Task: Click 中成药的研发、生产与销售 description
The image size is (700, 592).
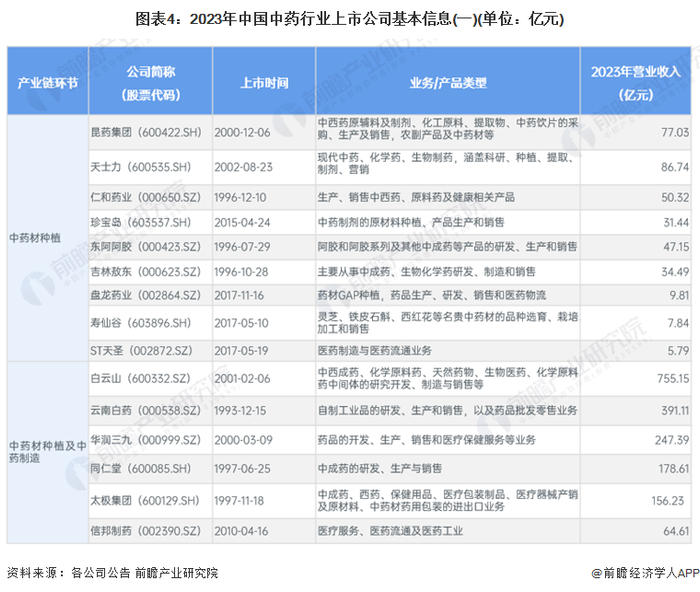Action: pos(379,469)
